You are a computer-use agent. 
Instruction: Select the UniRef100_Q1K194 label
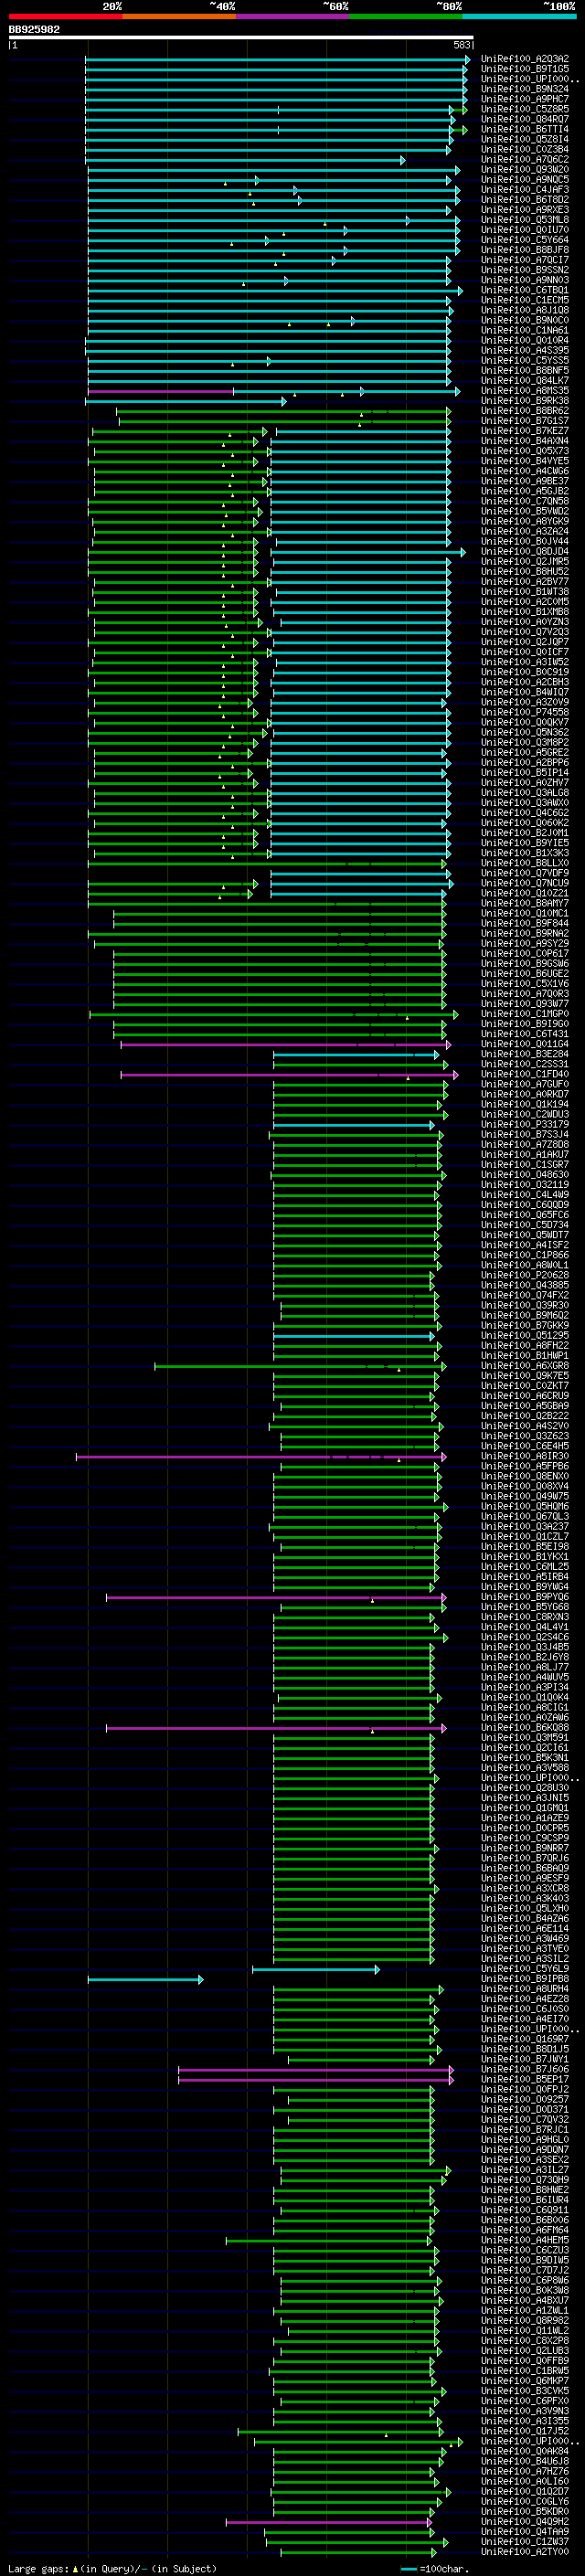pyautogui.click(x=525, y=1104)
